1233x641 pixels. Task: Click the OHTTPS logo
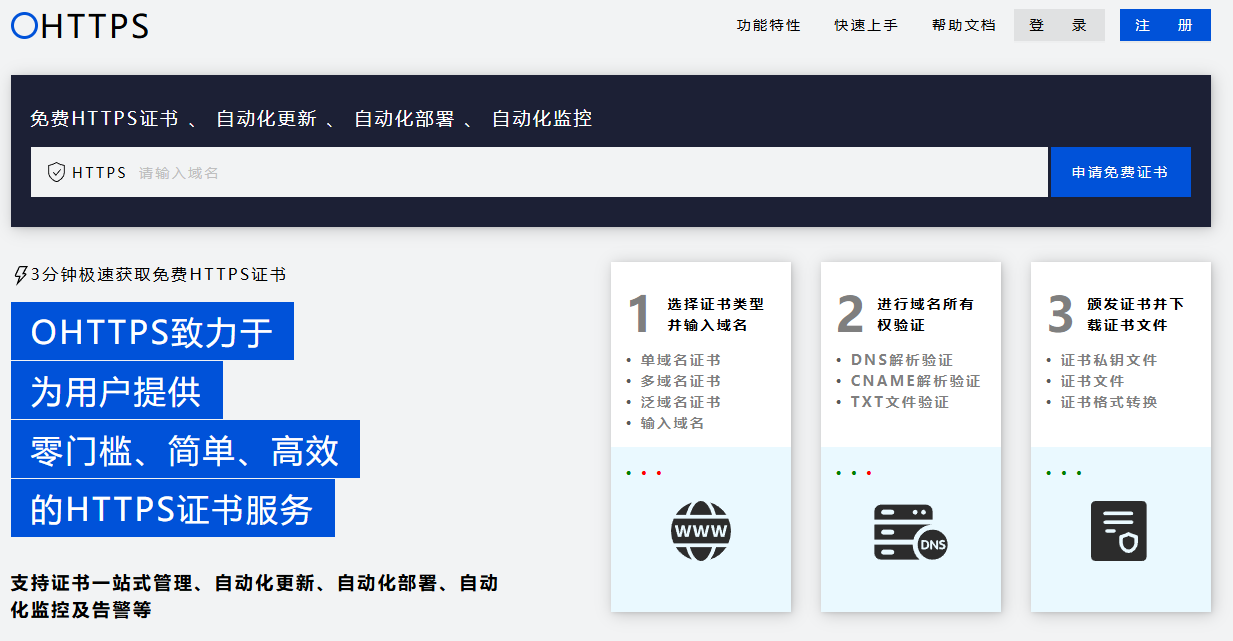click(80, 26)
